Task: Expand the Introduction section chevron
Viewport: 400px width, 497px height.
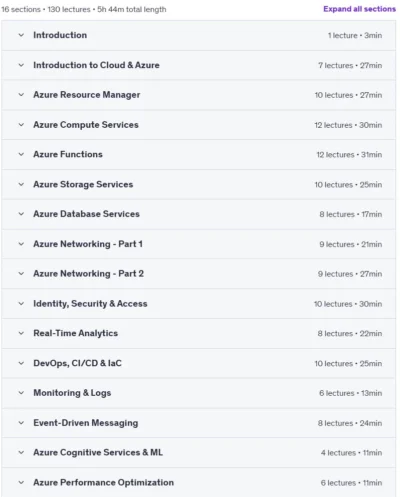Action: pyautogui.click(x=21, y=35)
